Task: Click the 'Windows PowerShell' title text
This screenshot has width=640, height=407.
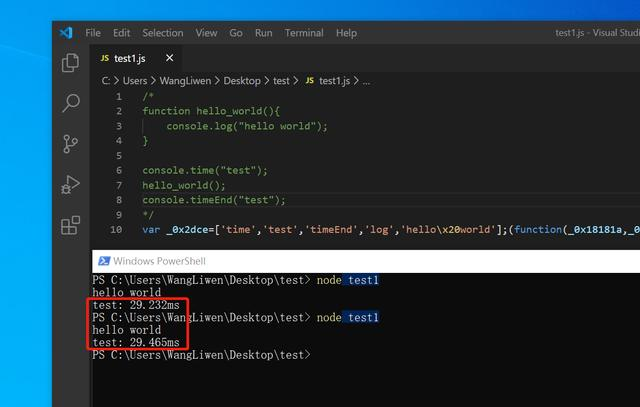Action: click(x=159, y=261)
